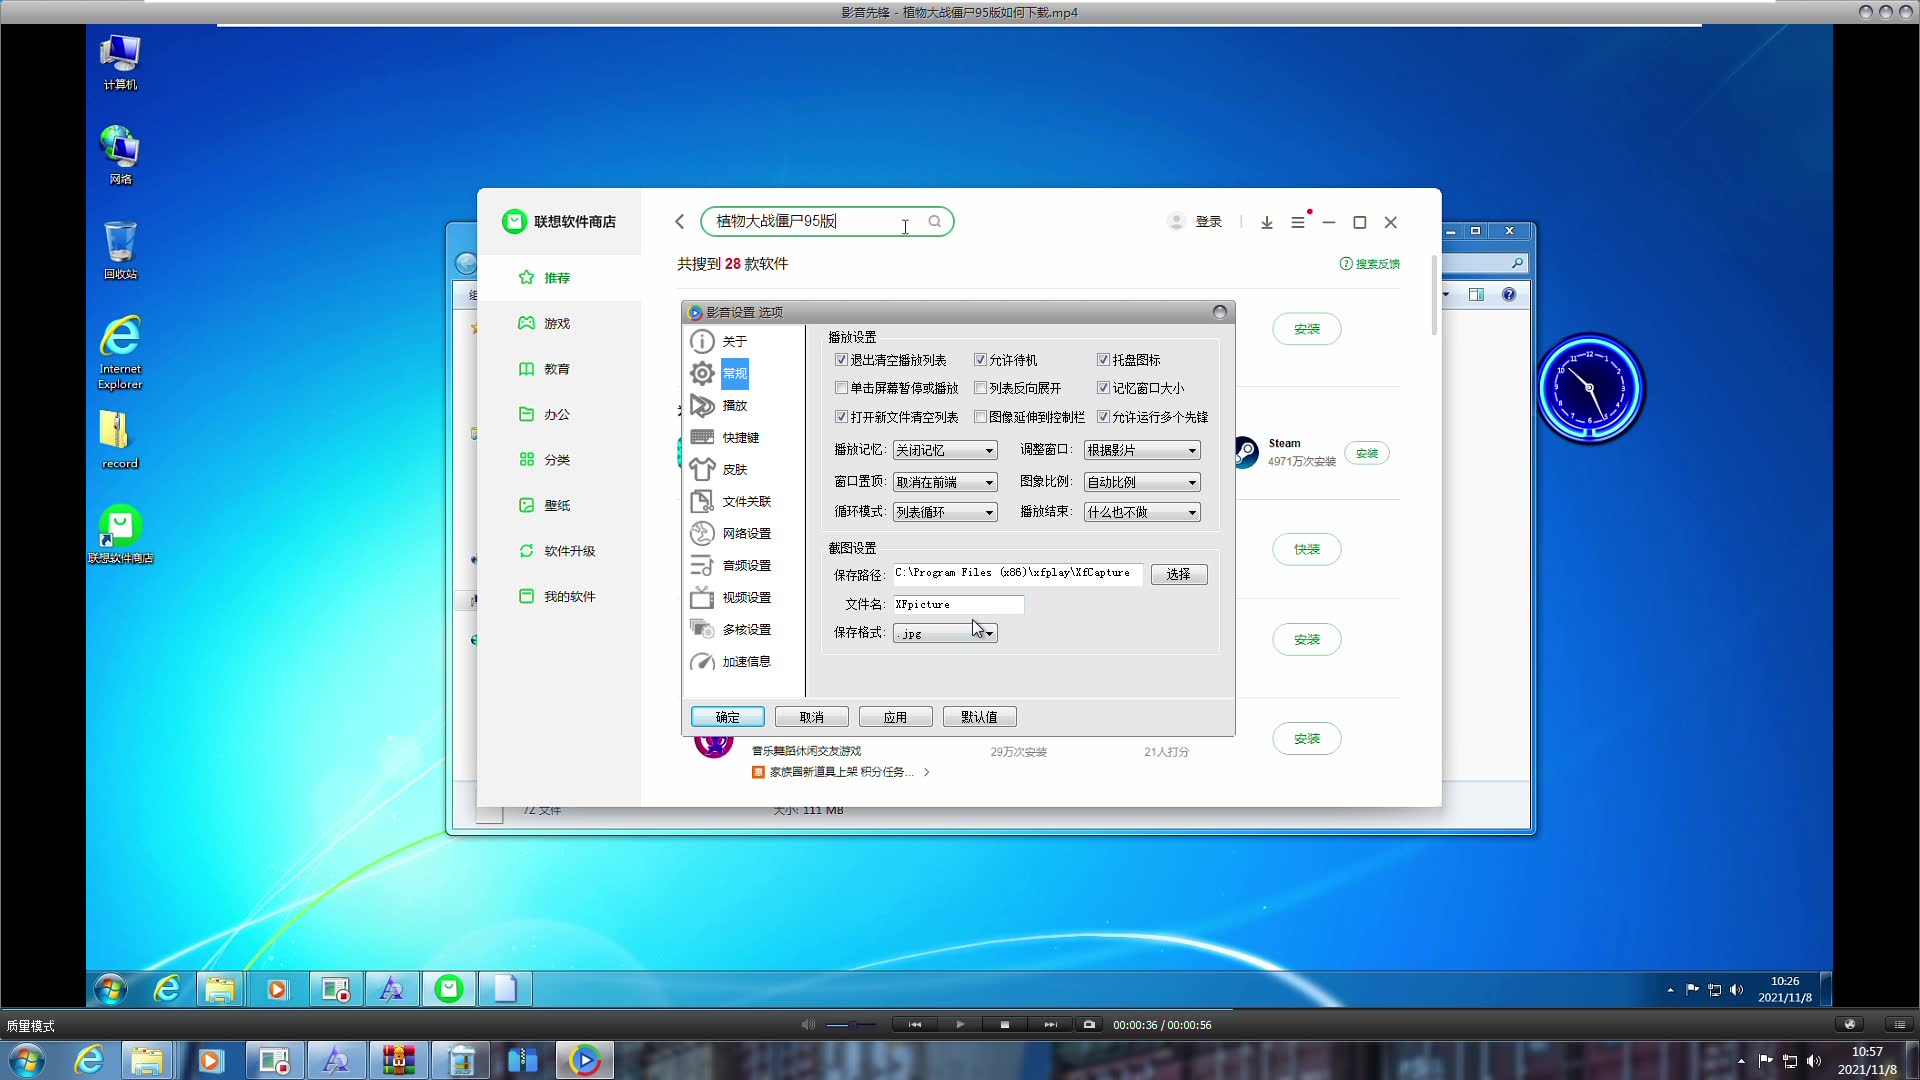Click 选择 to choose save path
The width and height of the screenshot is (1920, 1080).
point(1178,574)
